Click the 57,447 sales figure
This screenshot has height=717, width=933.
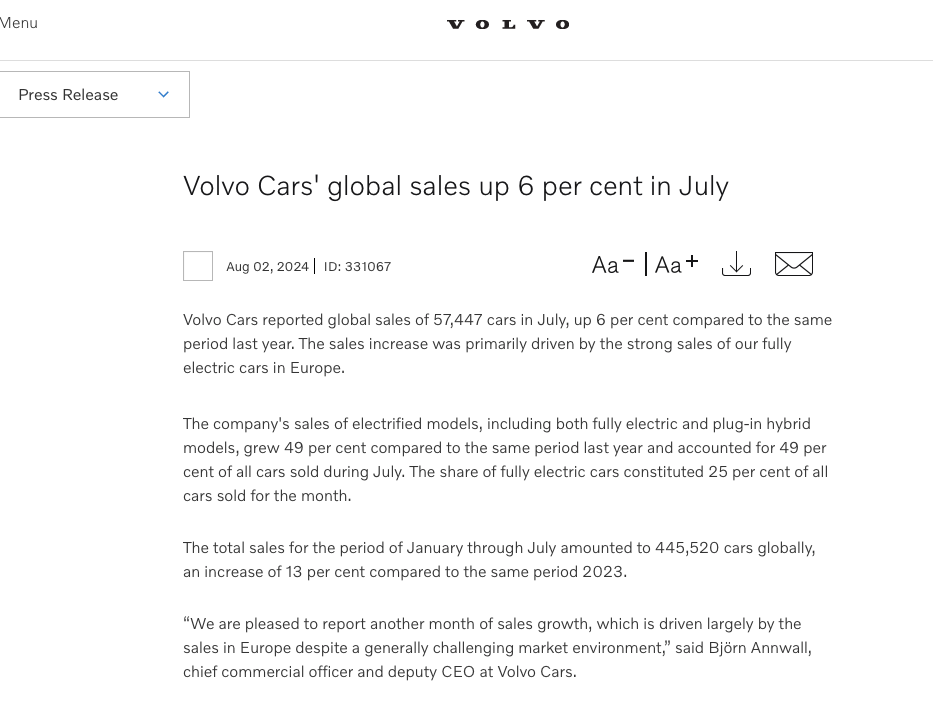click(458, 320)
